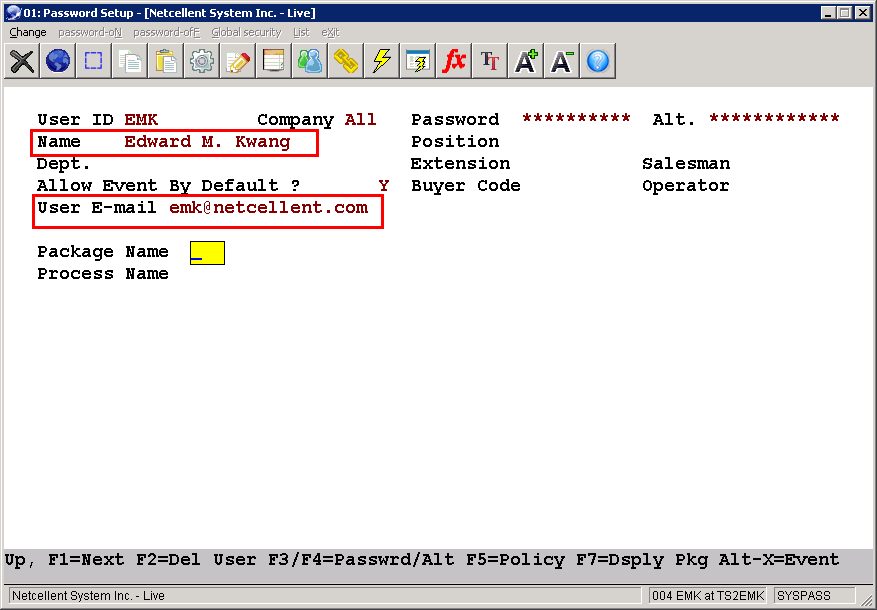This screenshot has width=877, height=610.
Task: Close the Password Setup window
Action: (863, 13)
